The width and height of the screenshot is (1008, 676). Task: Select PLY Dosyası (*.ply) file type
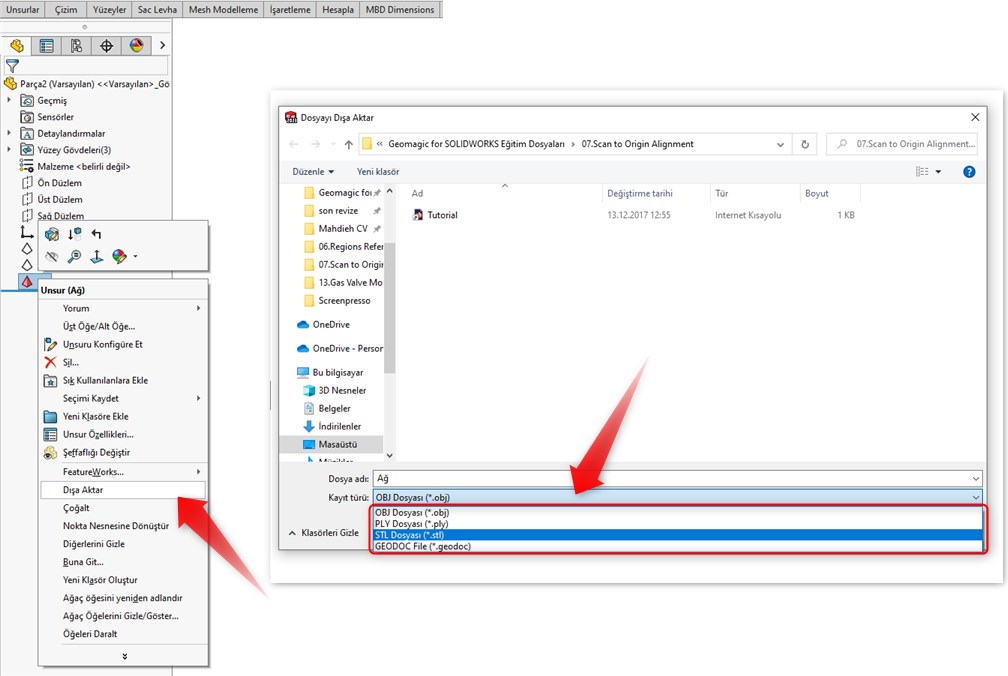point(678,524)
